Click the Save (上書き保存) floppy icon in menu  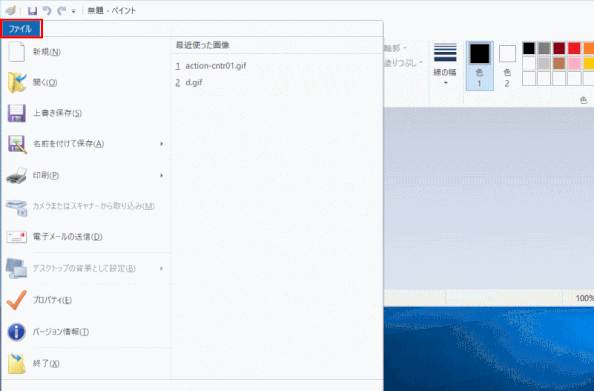pos(17,113)
